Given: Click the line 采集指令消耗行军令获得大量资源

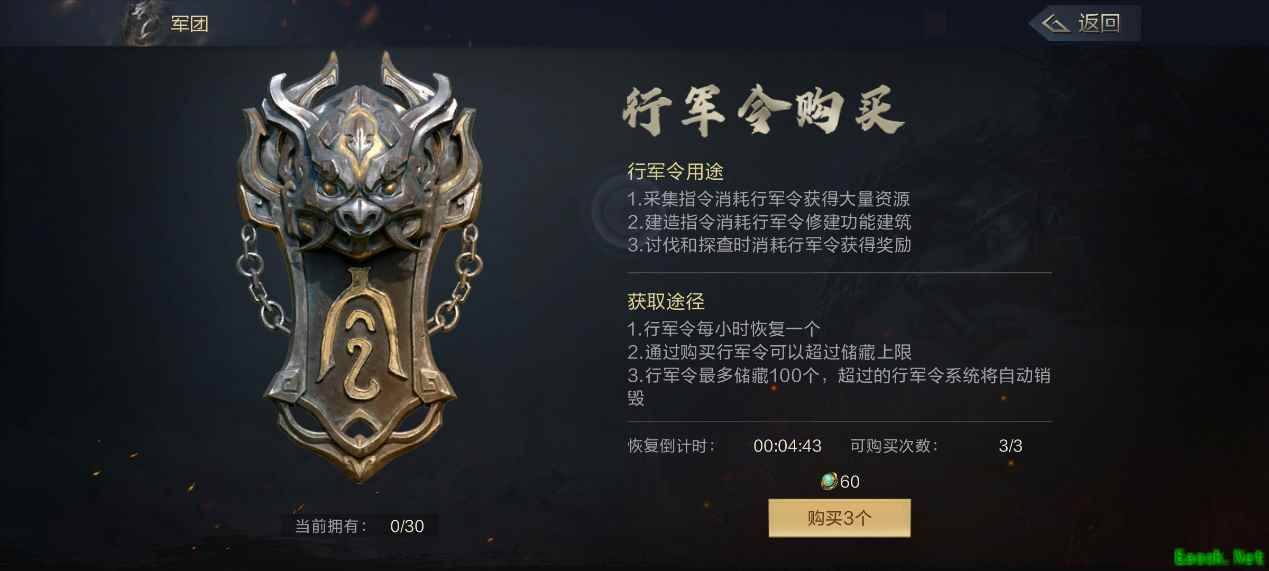Looking at the screenshot, I should click(768, 199).
